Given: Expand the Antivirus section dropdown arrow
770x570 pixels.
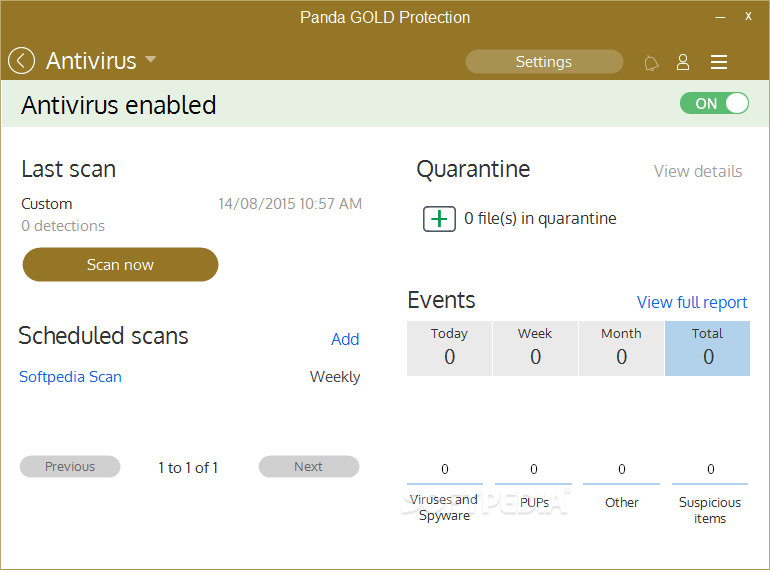Looking at the screenshot, I should [150, 59].
